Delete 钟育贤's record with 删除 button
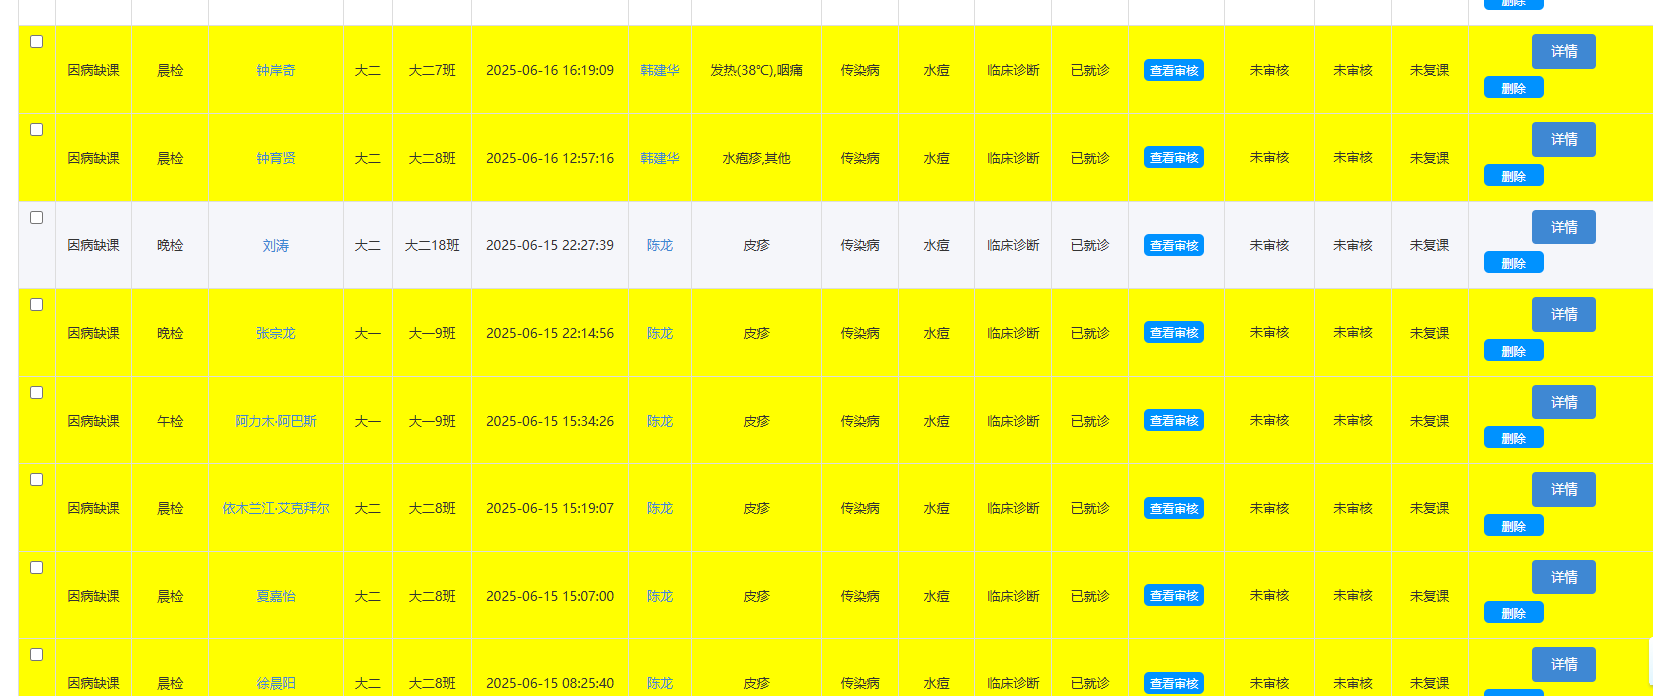Viewport: 1653px width, 696px height. pos(1513,176)
